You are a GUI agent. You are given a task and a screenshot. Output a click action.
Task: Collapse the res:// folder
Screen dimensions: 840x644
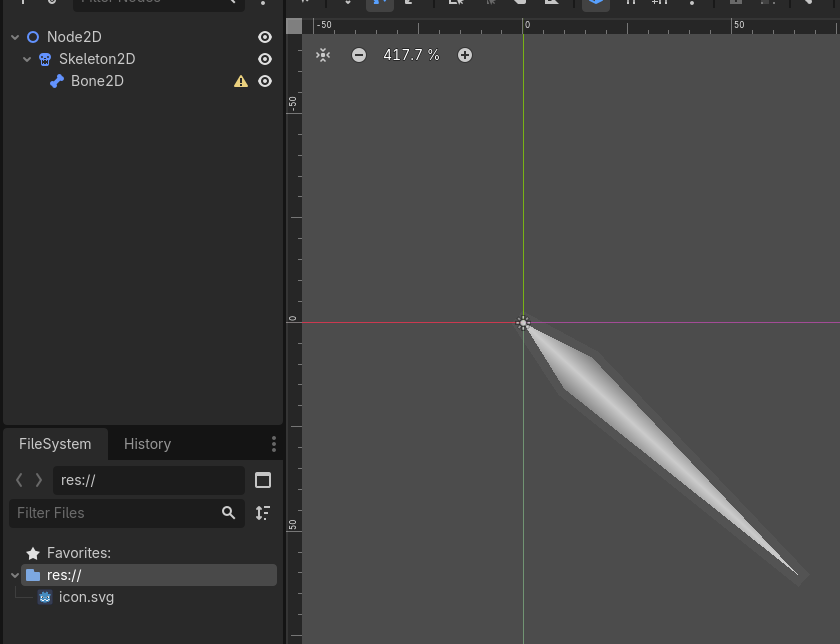pyautogui.click(x=15, y=575)
